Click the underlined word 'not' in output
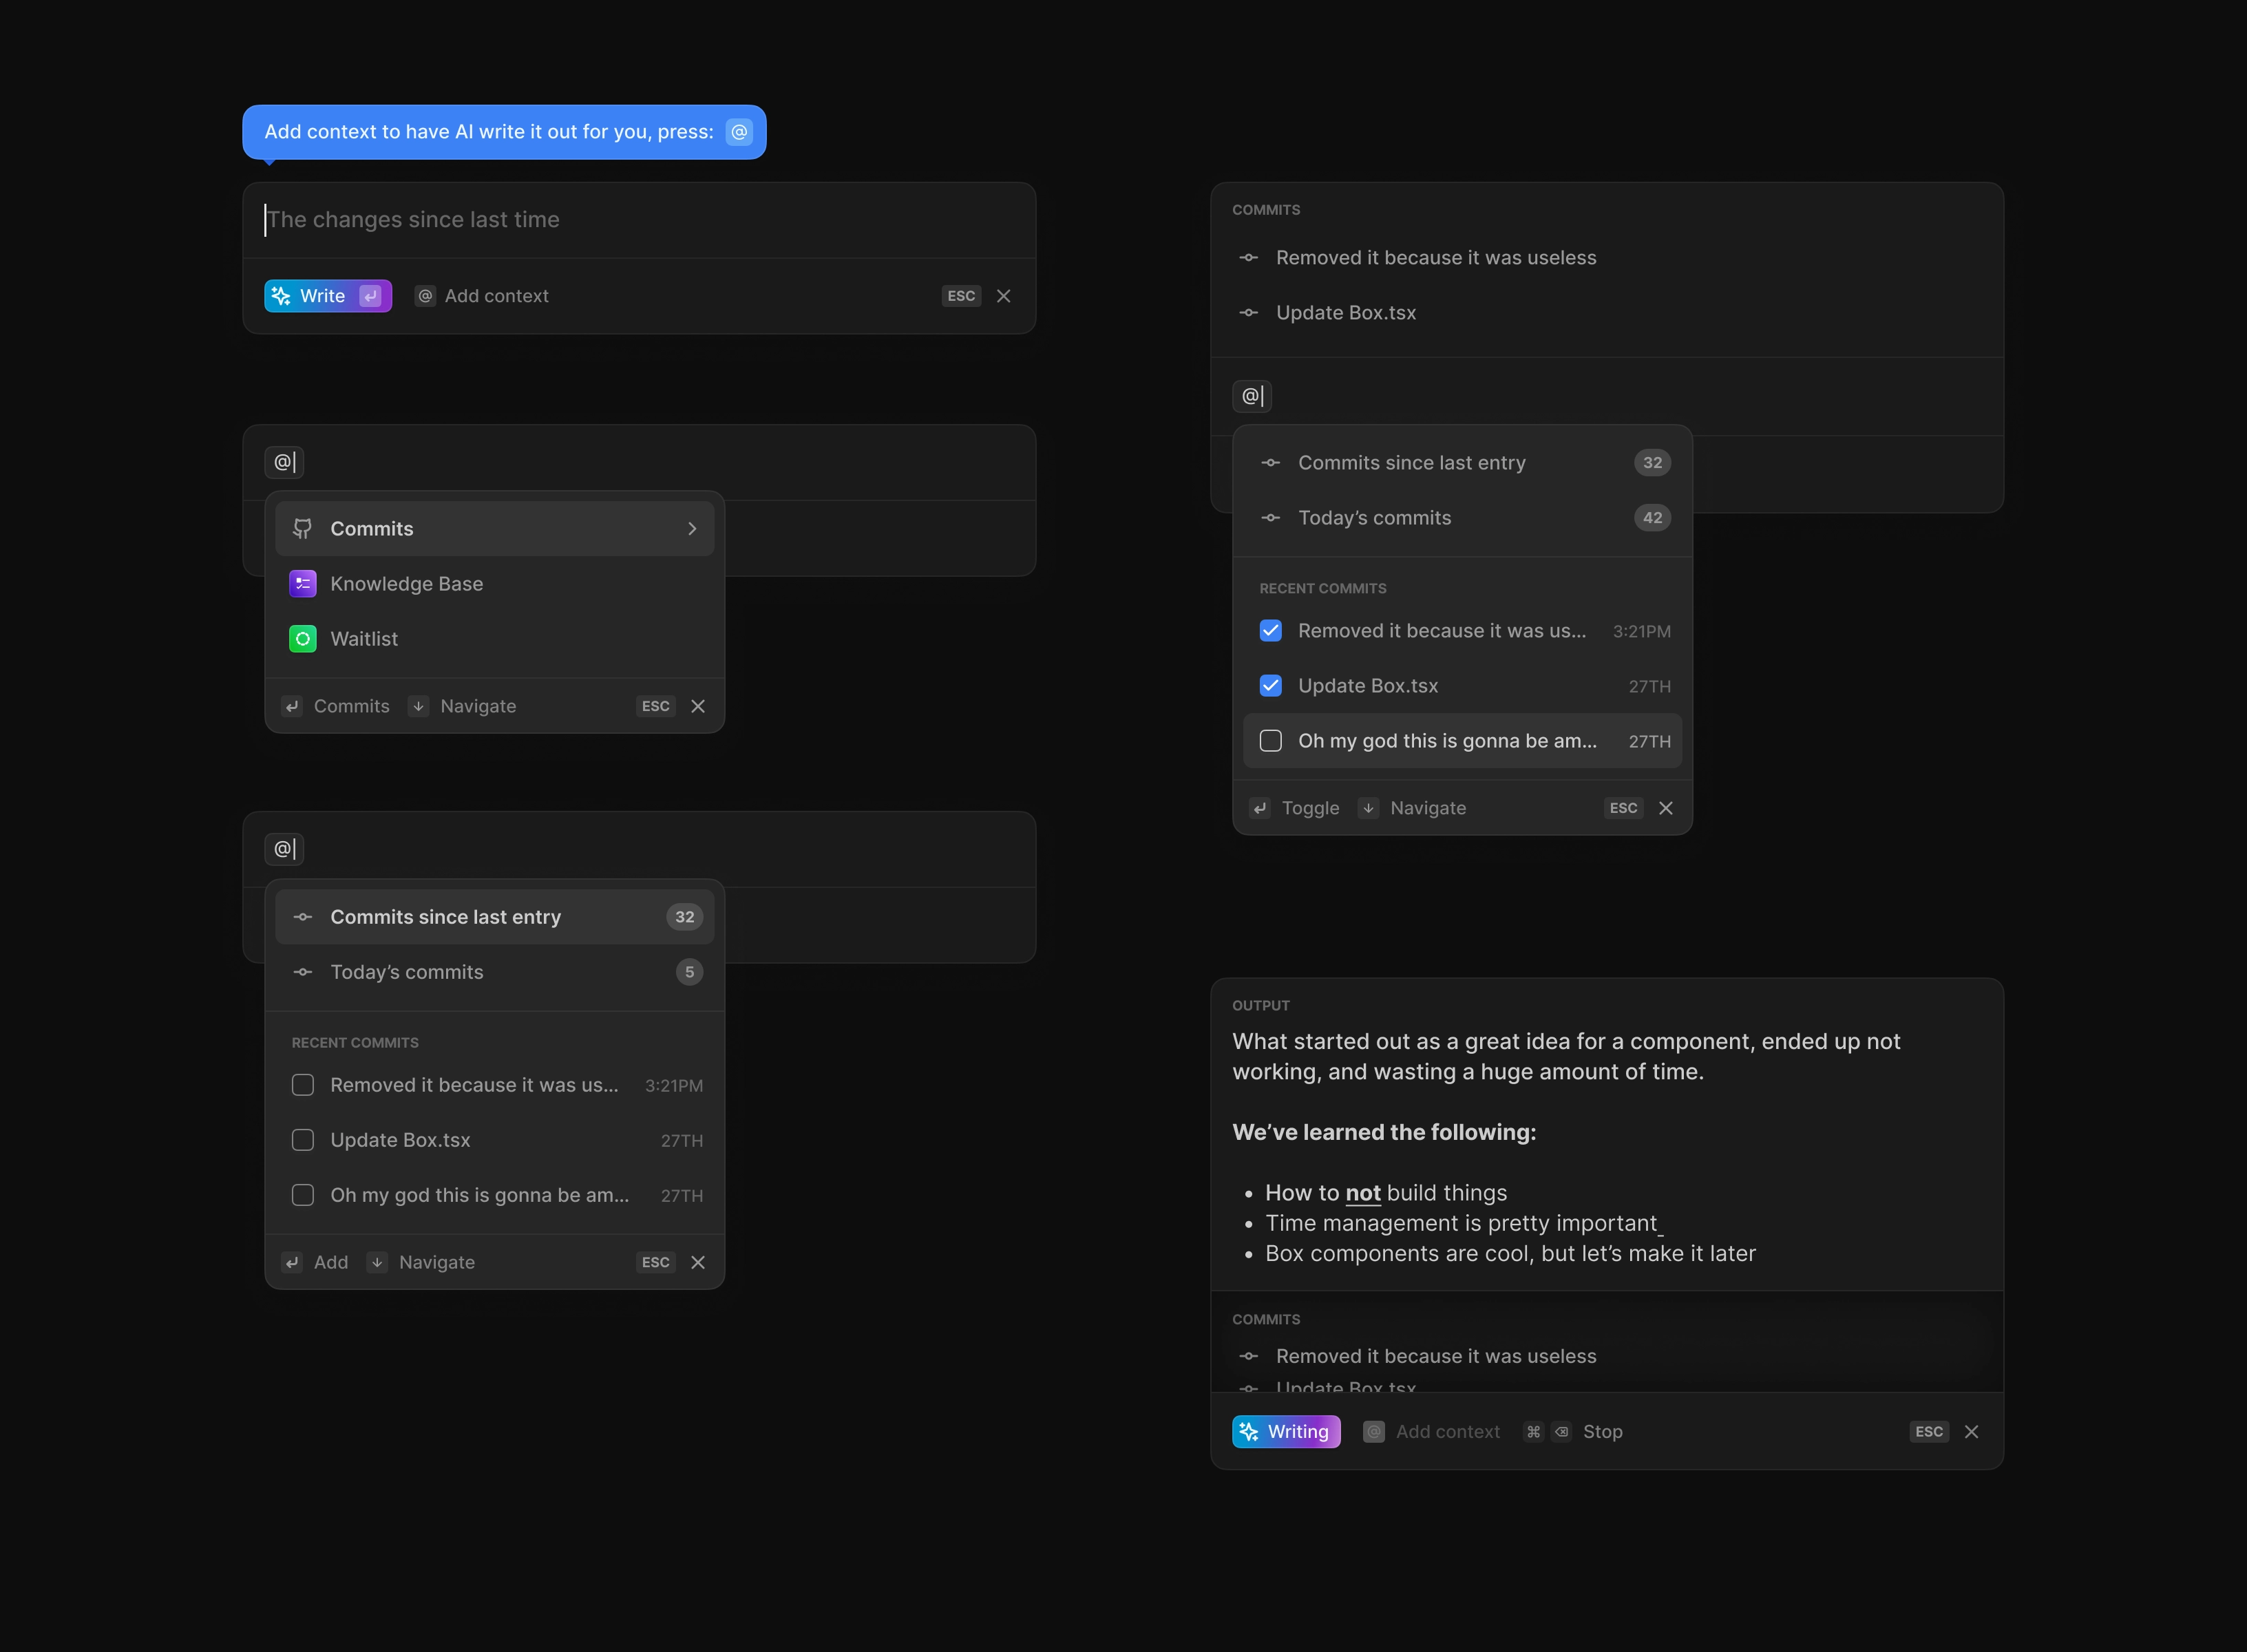Viewport: 2247px width, 1652px height. coord(1363,1193)
